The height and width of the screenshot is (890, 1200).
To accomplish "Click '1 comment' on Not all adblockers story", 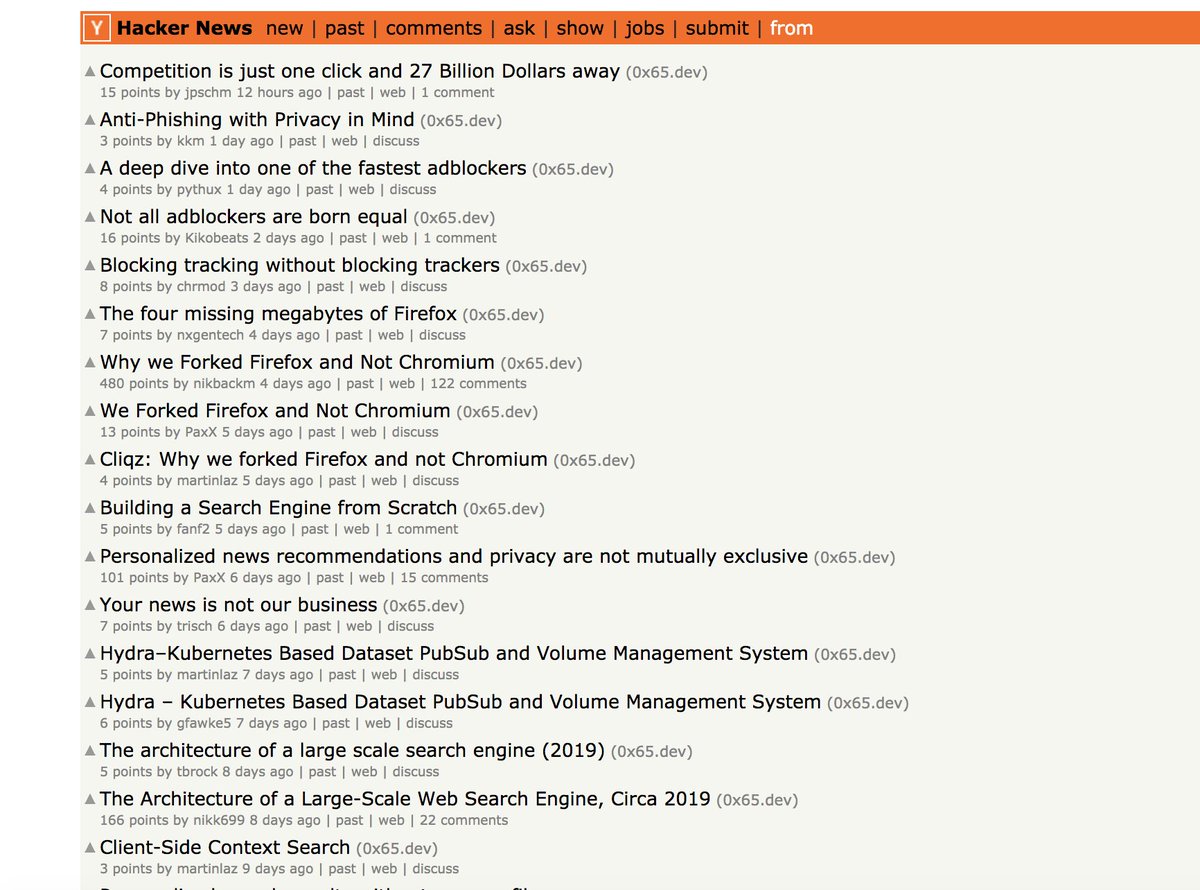I will (460, 238).
